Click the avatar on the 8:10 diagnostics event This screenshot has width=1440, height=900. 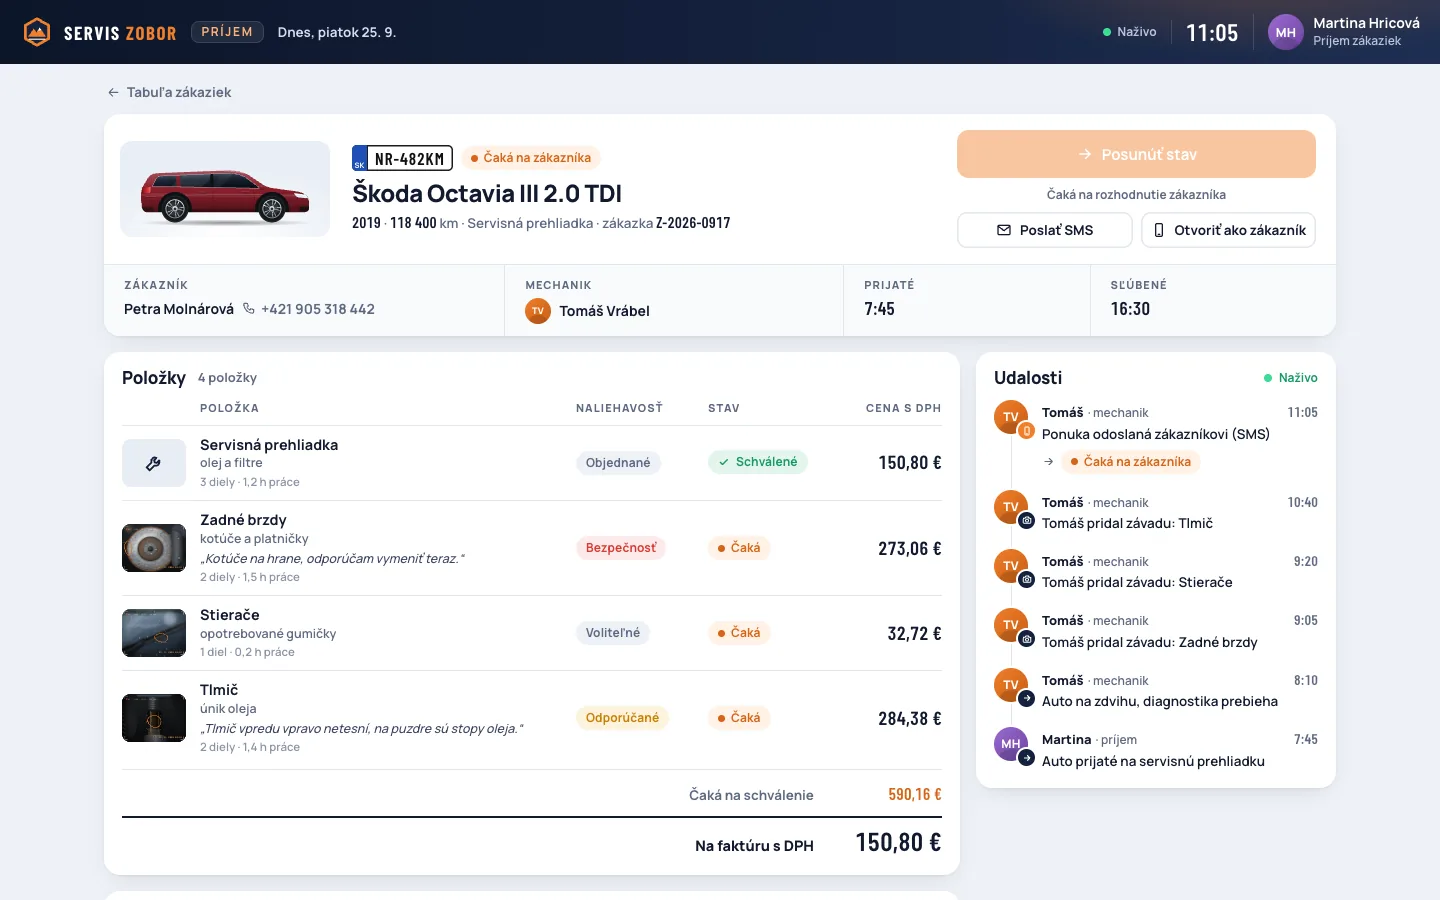click(x=1011, y=685)
